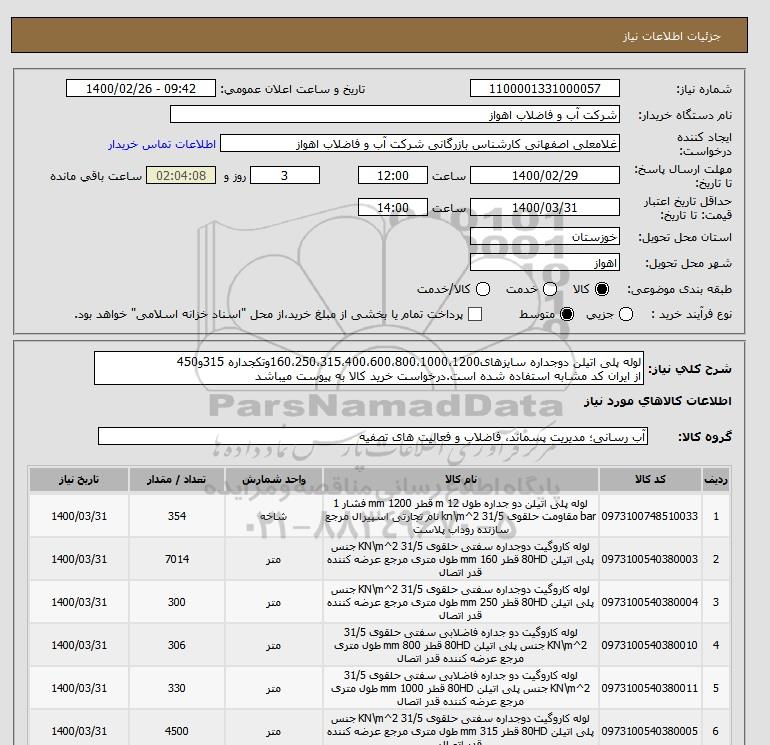The width and height of the screenshot is (770, 745).
Task: Click the کد کالا column header
Action: [x=650, y=479]
